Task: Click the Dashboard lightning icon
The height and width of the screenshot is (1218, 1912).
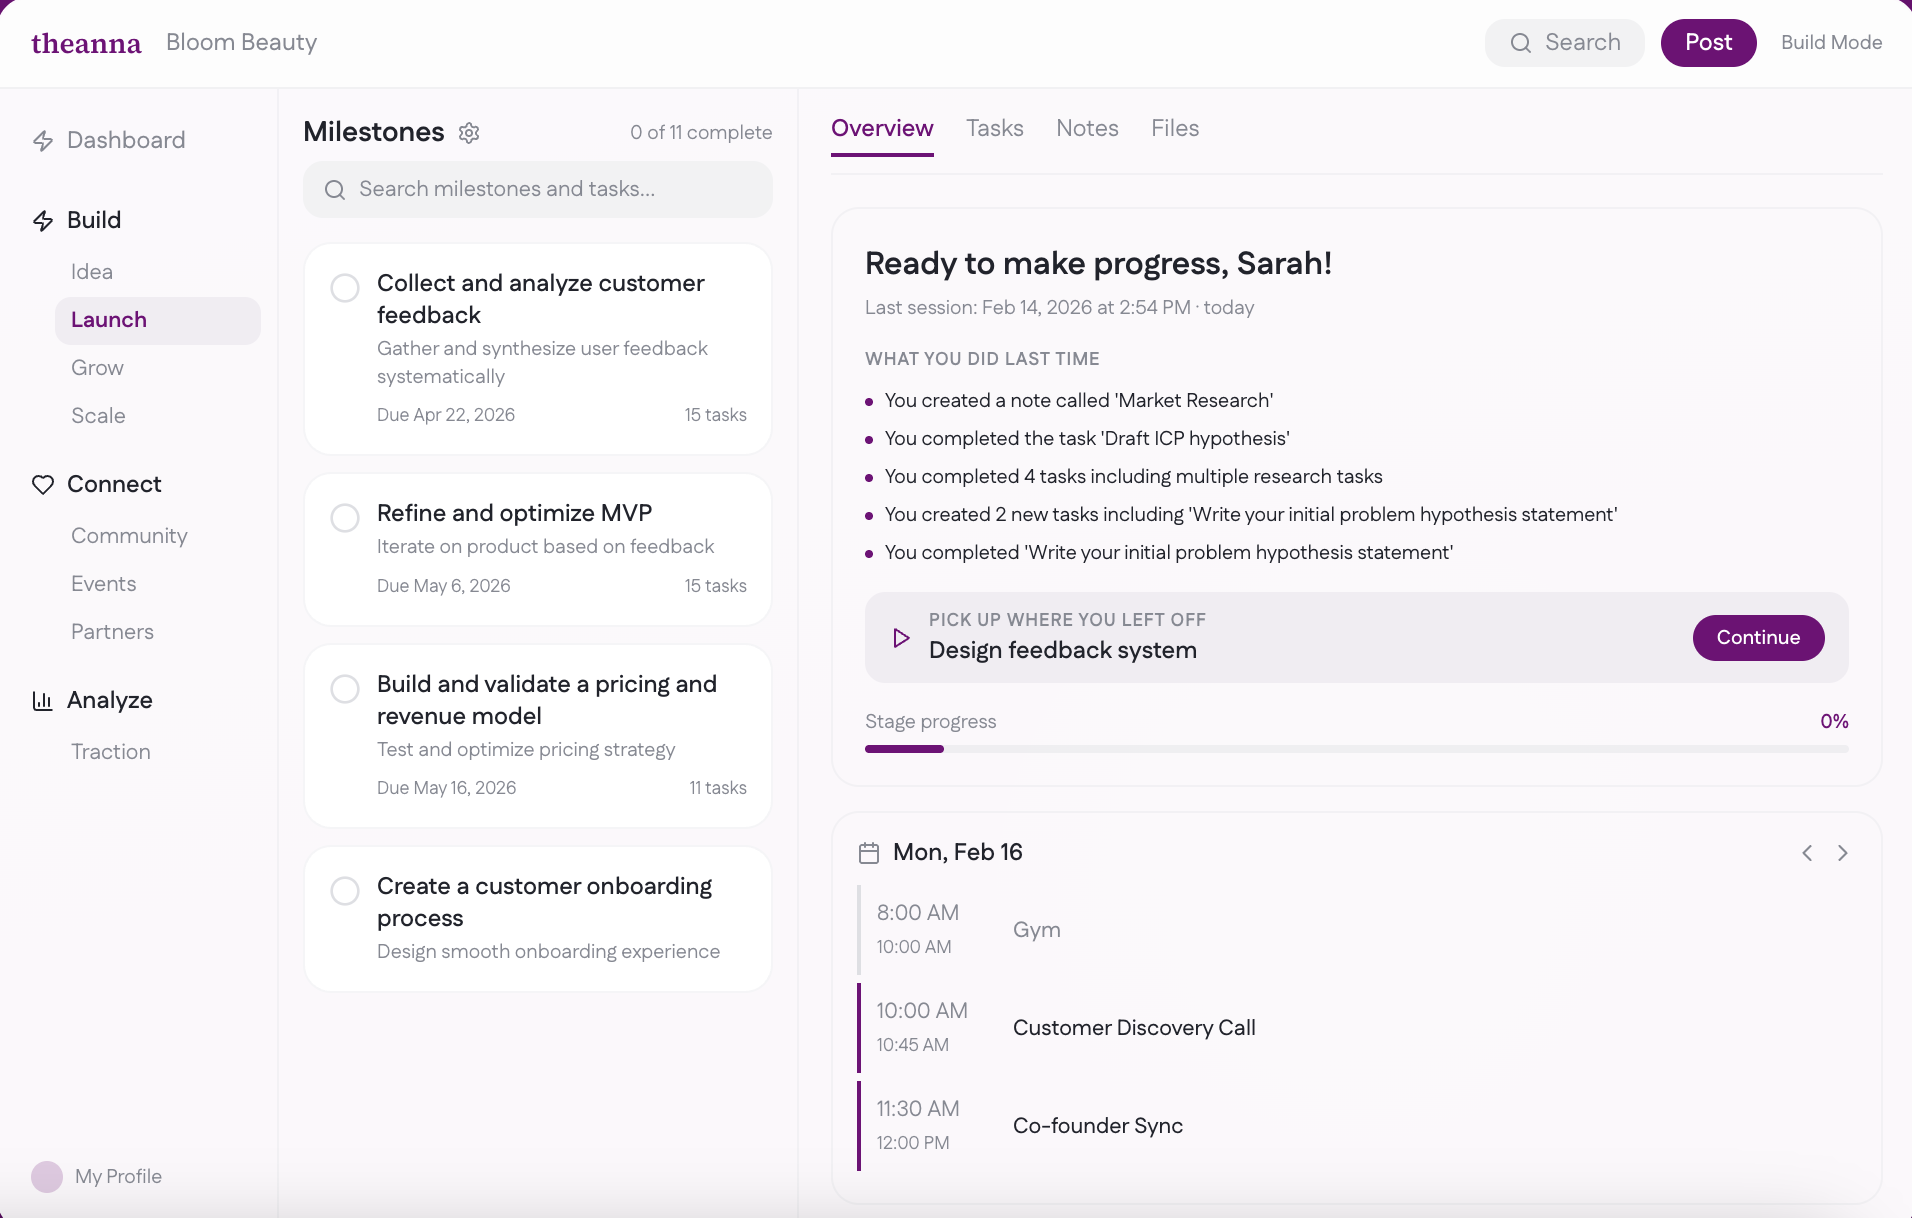Action: [42, 141]
